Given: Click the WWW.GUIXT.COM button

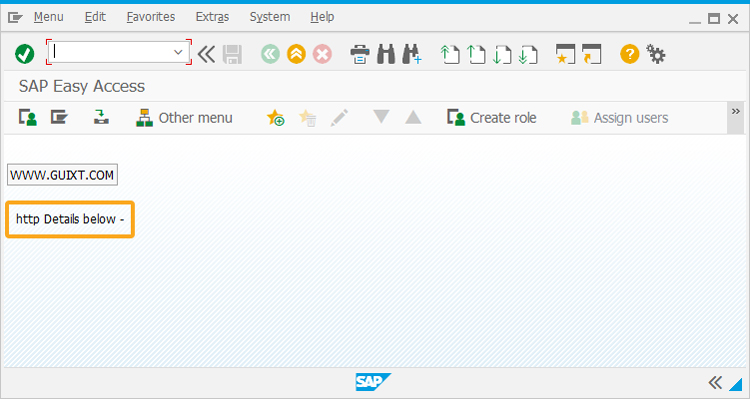Looking at the screenshot, I should pos(62,175).
